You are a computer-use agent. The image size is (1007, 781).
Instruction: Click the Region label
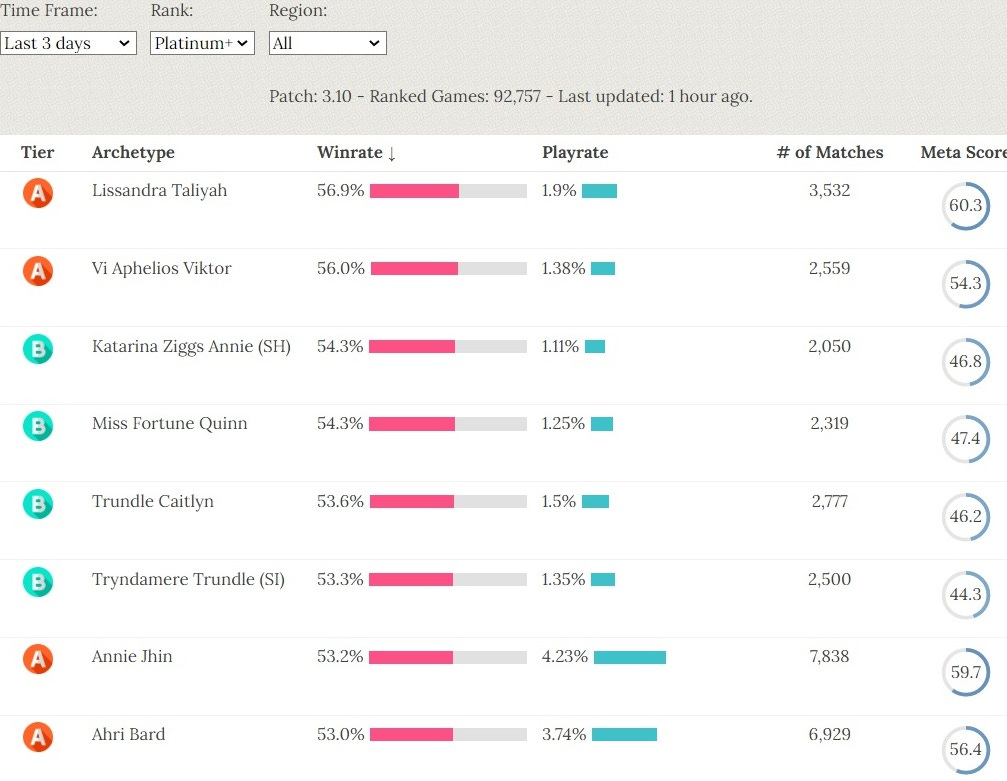point(298,11)
